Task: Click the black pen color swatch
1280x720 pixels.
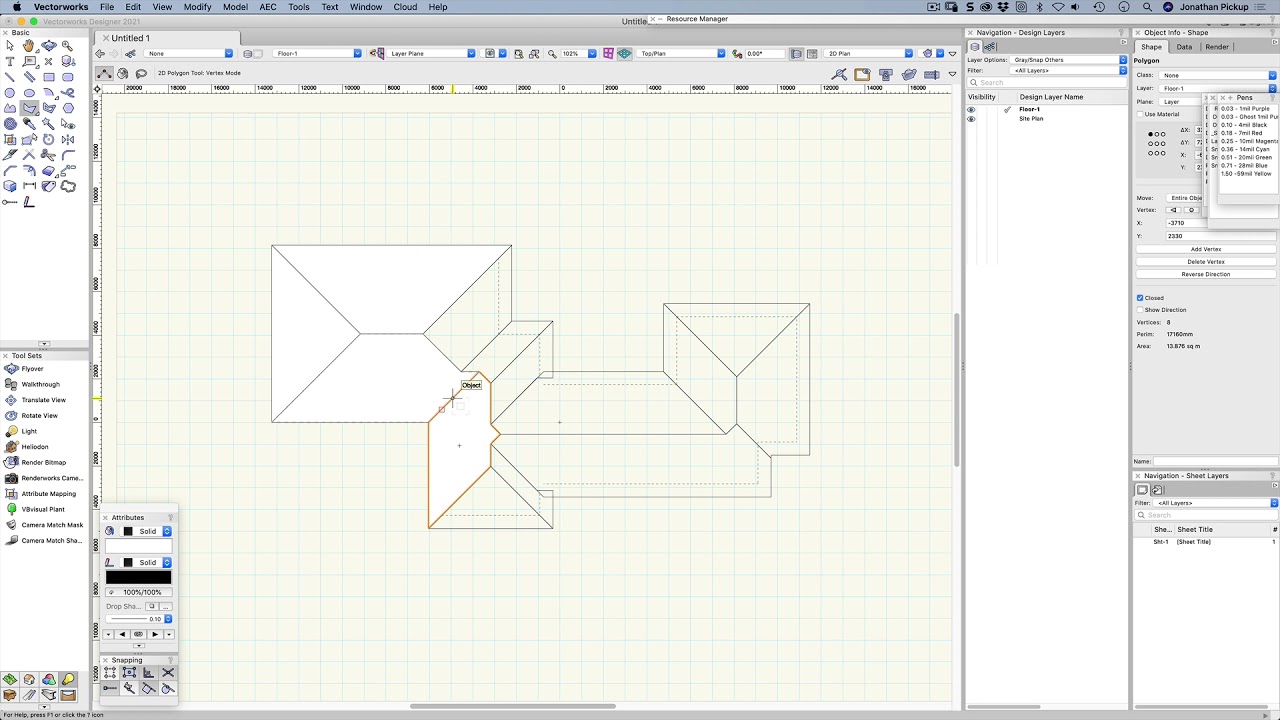Action: pyautogui.click(x=139, y=577)
